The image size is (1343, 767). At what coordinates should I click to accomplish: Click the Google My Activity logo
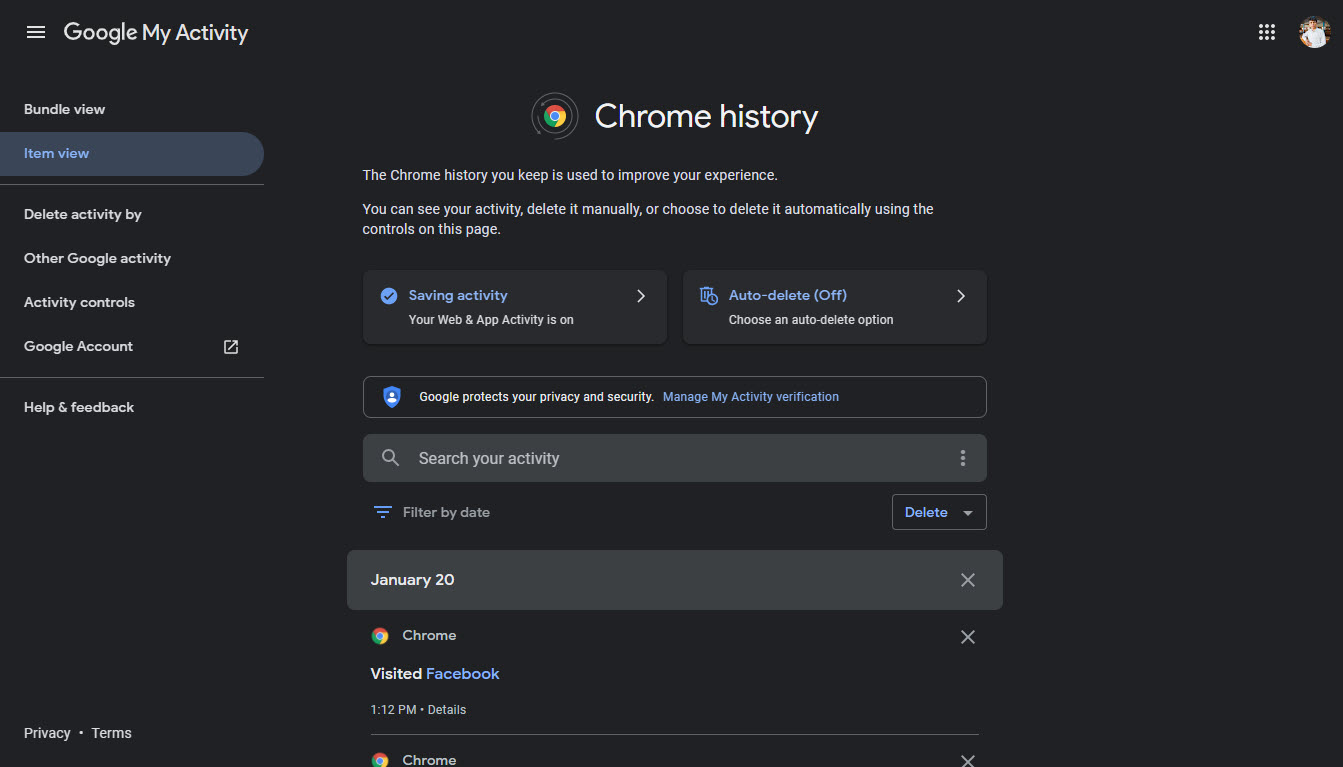pyautogui.click(x=156, y=32)
